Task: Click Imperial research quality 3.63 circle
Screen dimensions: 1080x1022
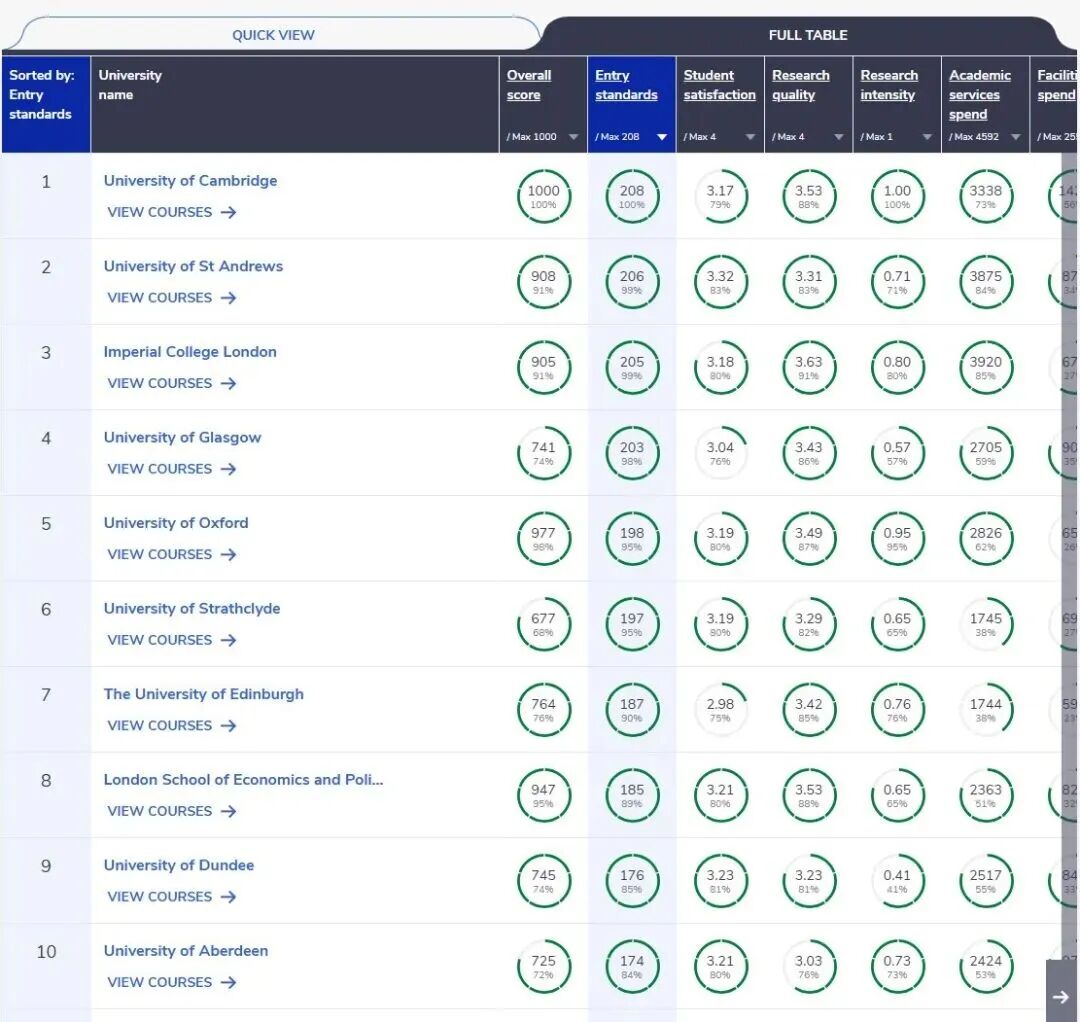Action: click(809, 367)
